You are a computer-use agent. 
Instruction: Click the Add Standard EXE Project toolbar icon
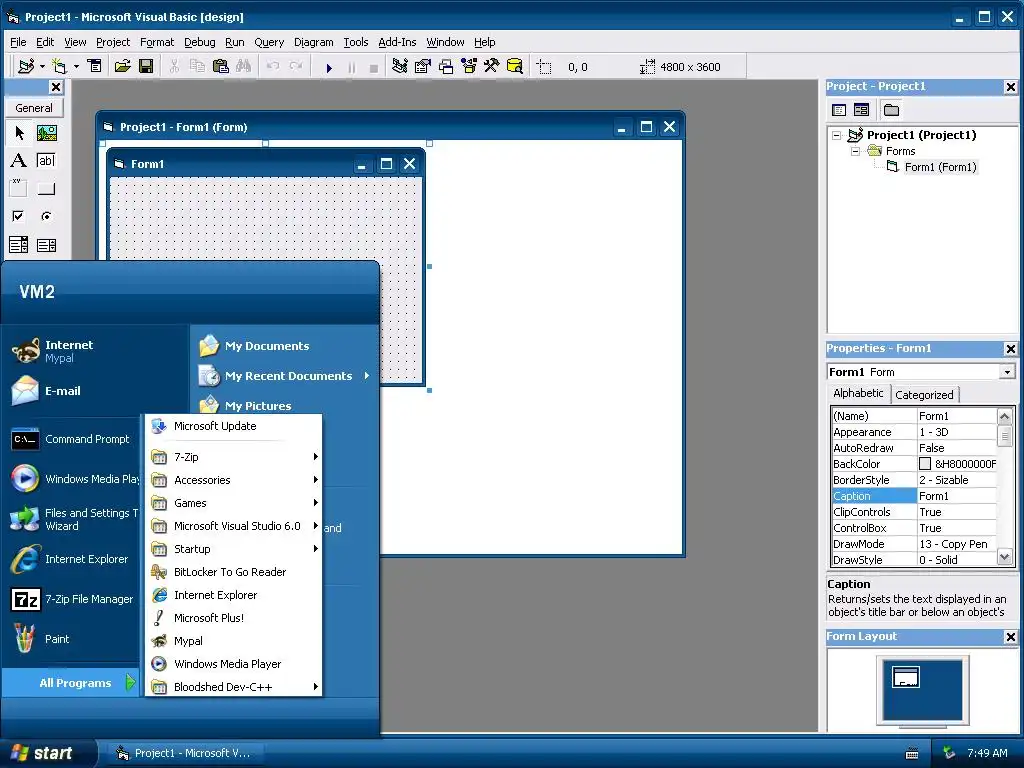pyautogui.click(x=26, y=67)
